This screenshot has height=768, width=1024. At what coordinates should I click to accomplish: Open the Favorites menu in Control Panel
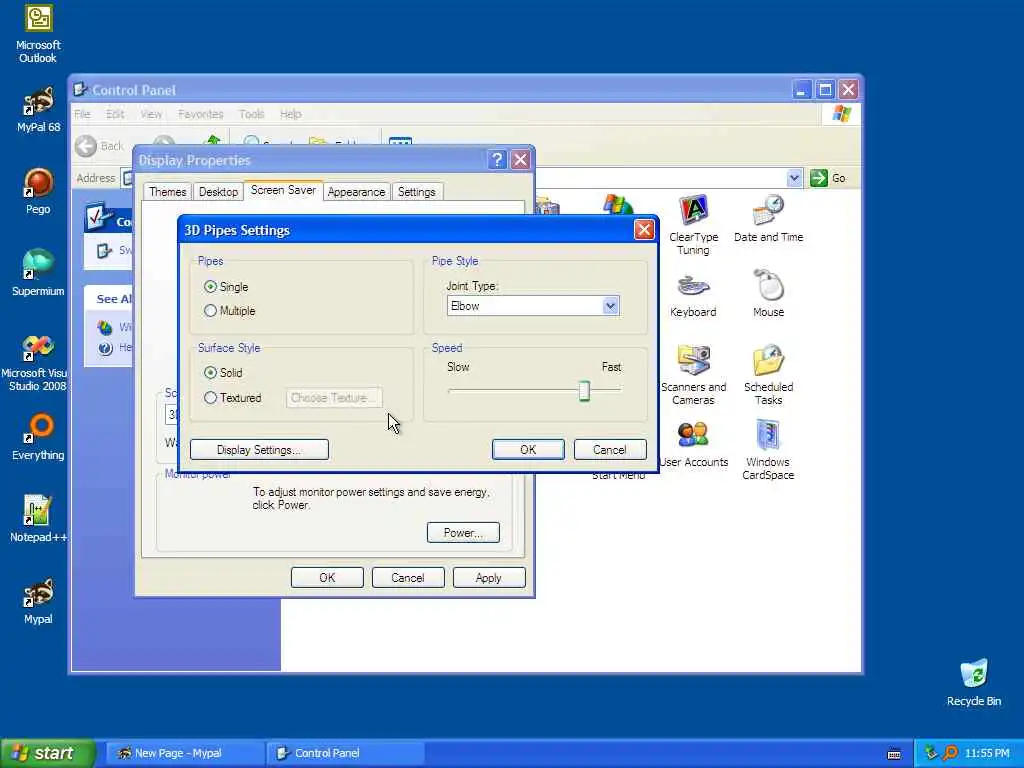tap(200, 114)
